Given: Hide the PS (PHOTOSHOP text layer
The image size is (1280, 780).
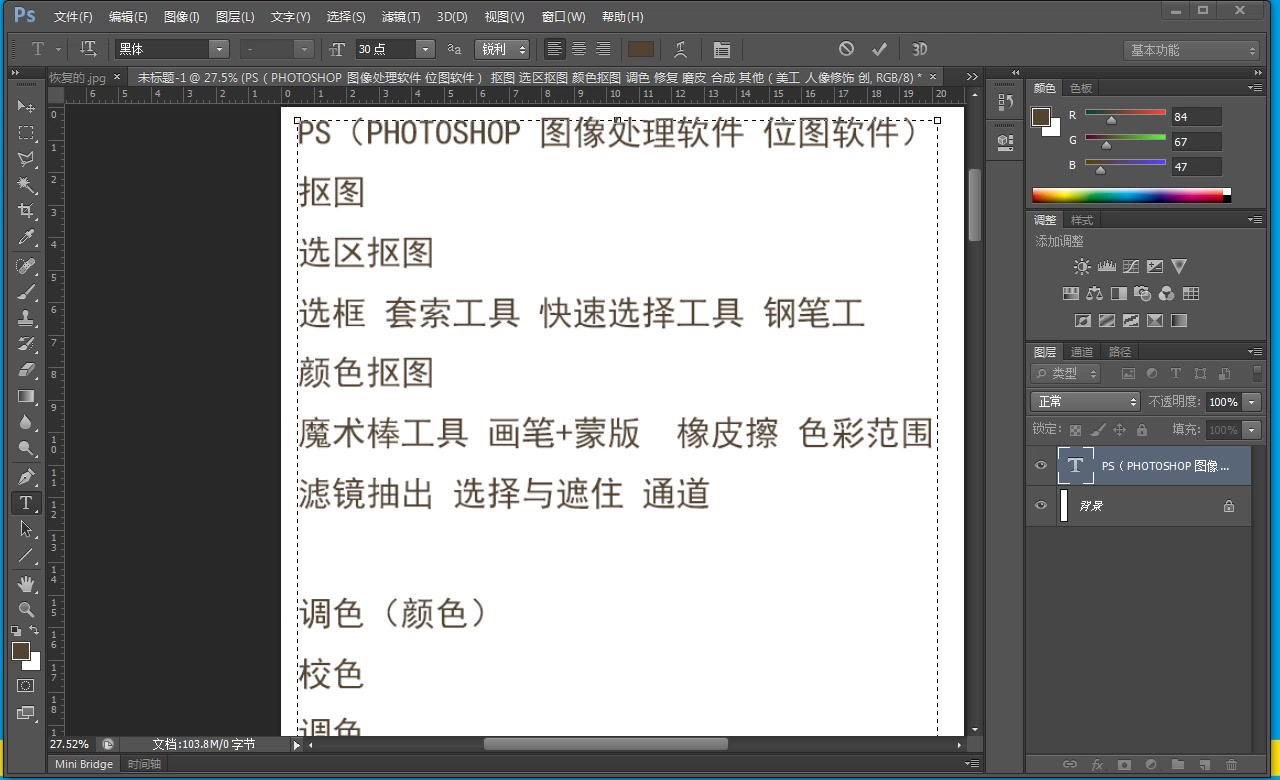Looking at the screenshot, I should point(1041,466).
